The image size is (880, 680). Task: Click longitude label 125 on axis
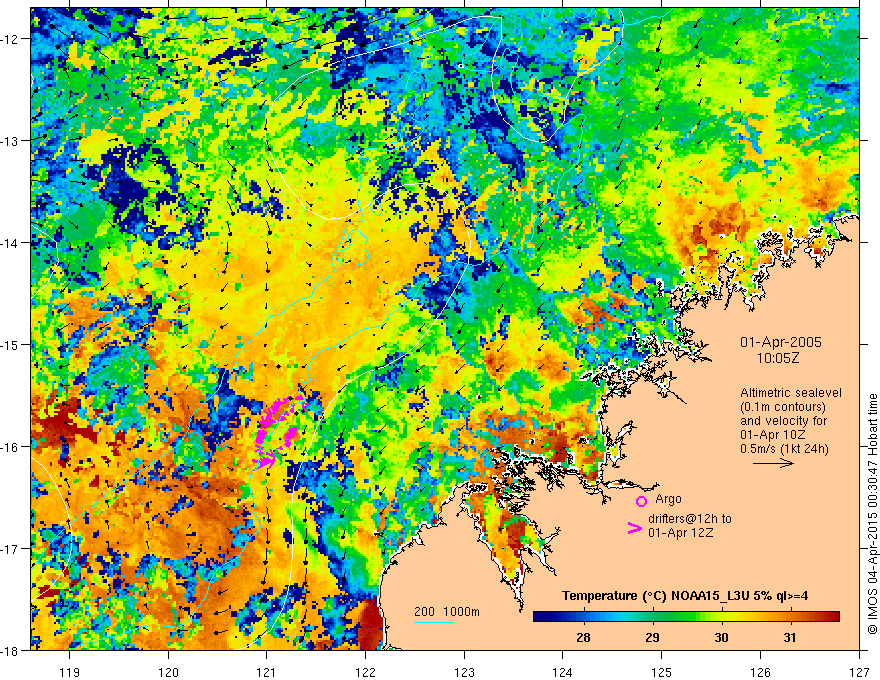(662, 672)
